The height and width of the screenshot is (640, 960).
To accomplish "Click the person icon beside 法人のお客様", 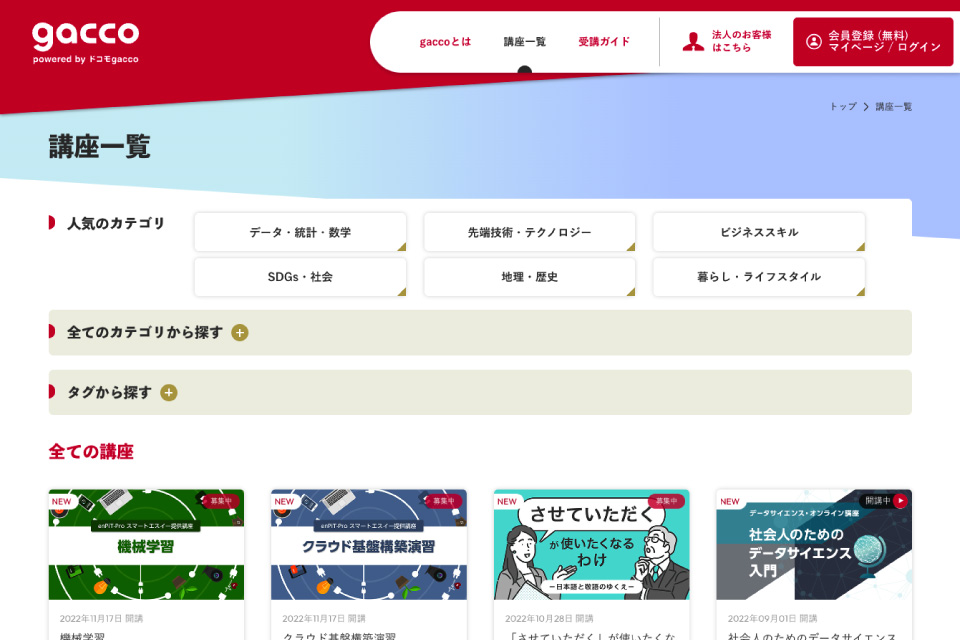I will click(692, 41).
